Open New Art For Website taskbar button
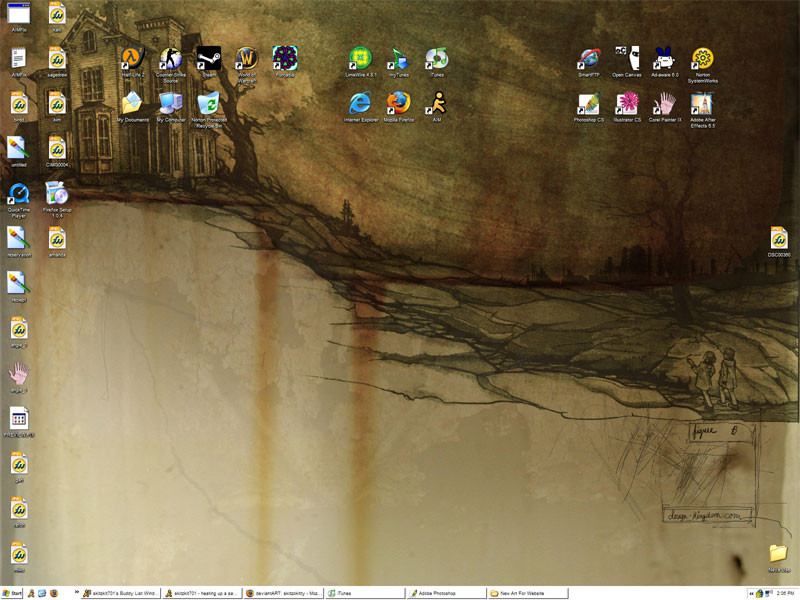800x600 pixels. (x=528, y=593)
